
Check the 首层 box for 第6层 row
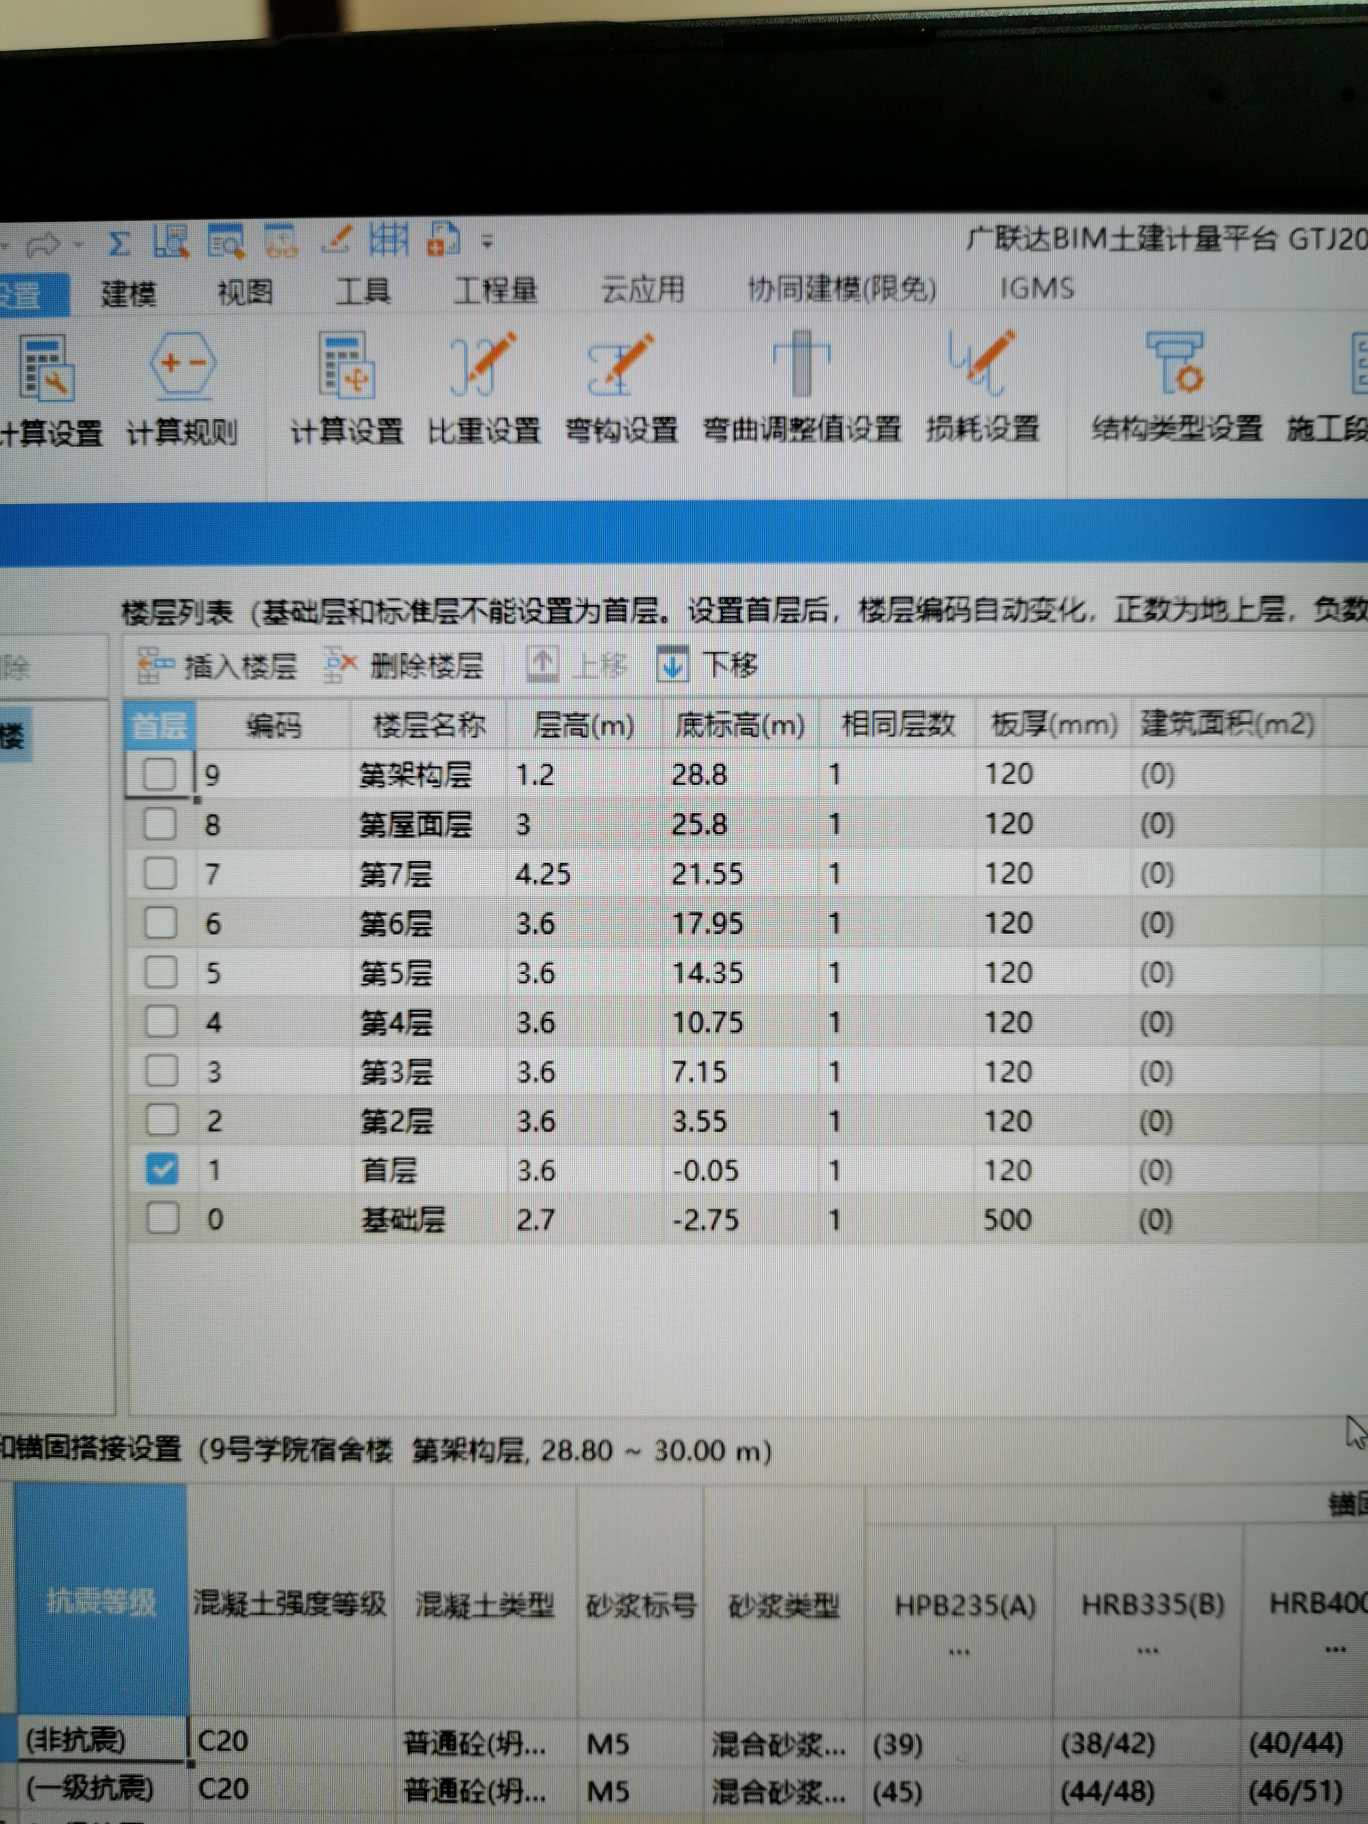(x=161, y=923)
